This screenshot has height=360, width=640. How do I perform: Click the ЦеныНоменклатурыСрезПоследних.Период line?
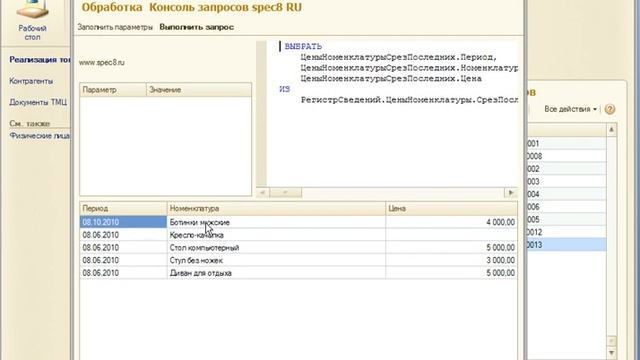pos(399,57)
